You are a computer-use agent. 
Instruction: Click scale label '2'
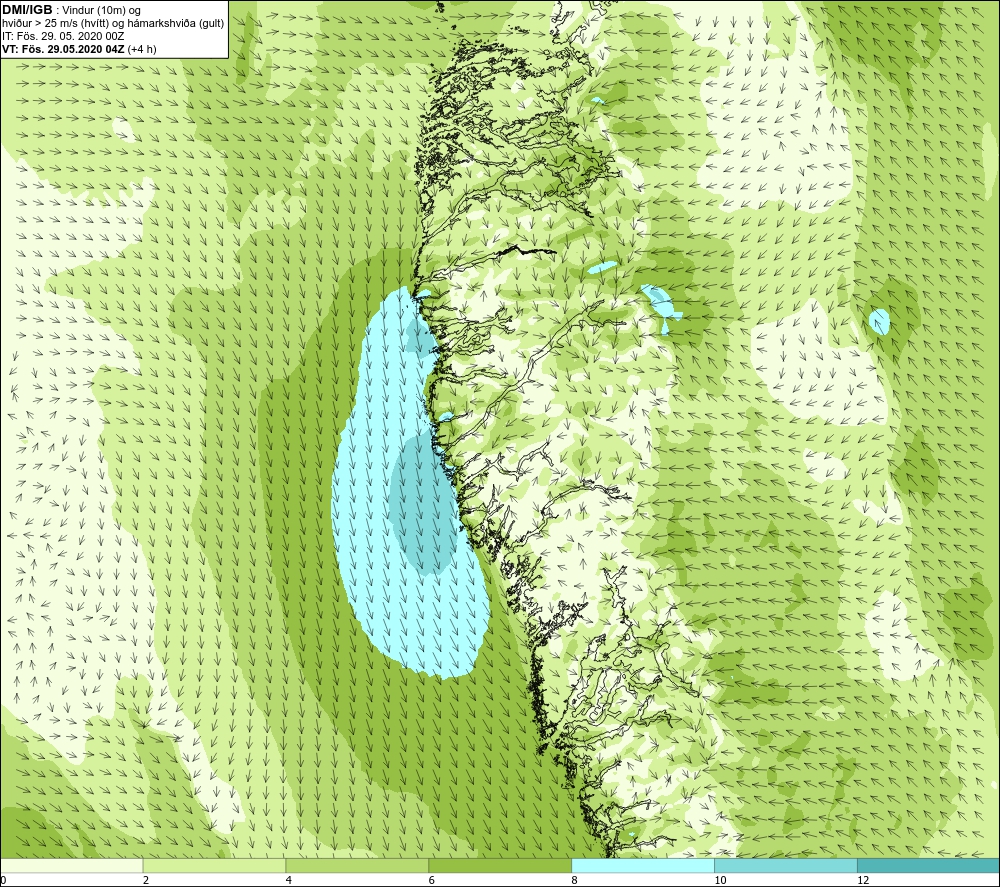click(146, 880)
